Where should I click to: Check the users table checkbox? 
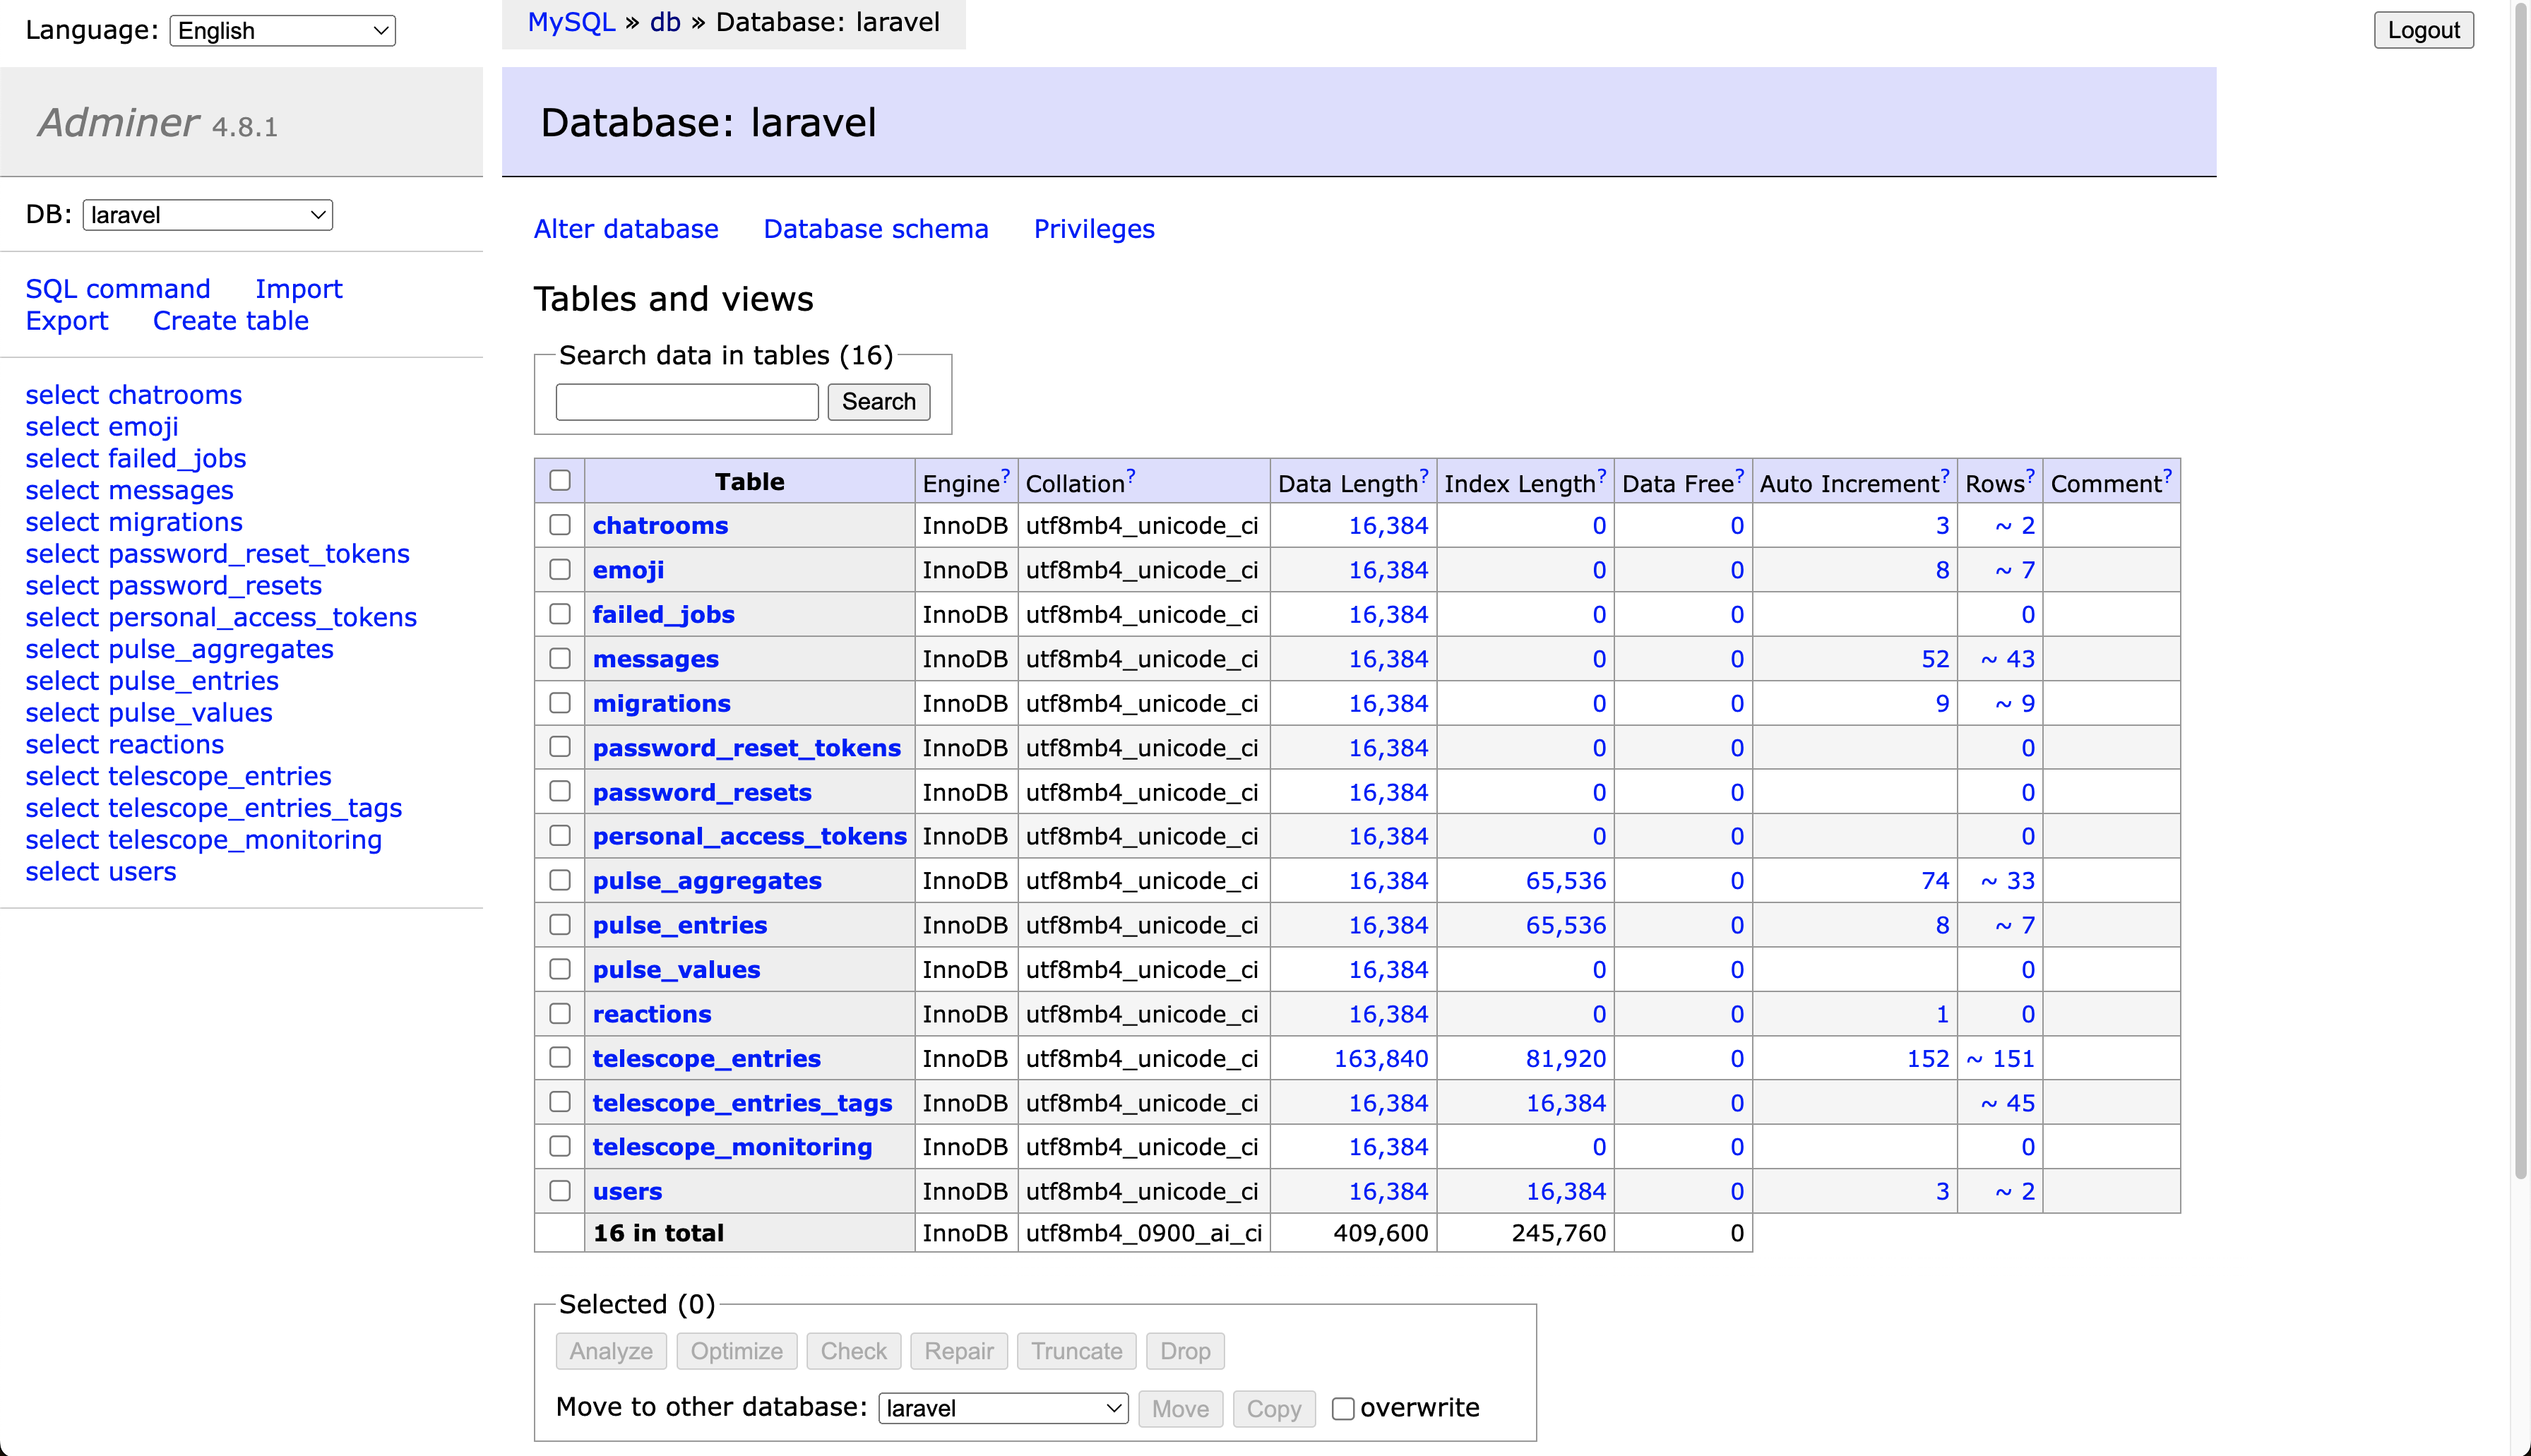pos(560,1191)
